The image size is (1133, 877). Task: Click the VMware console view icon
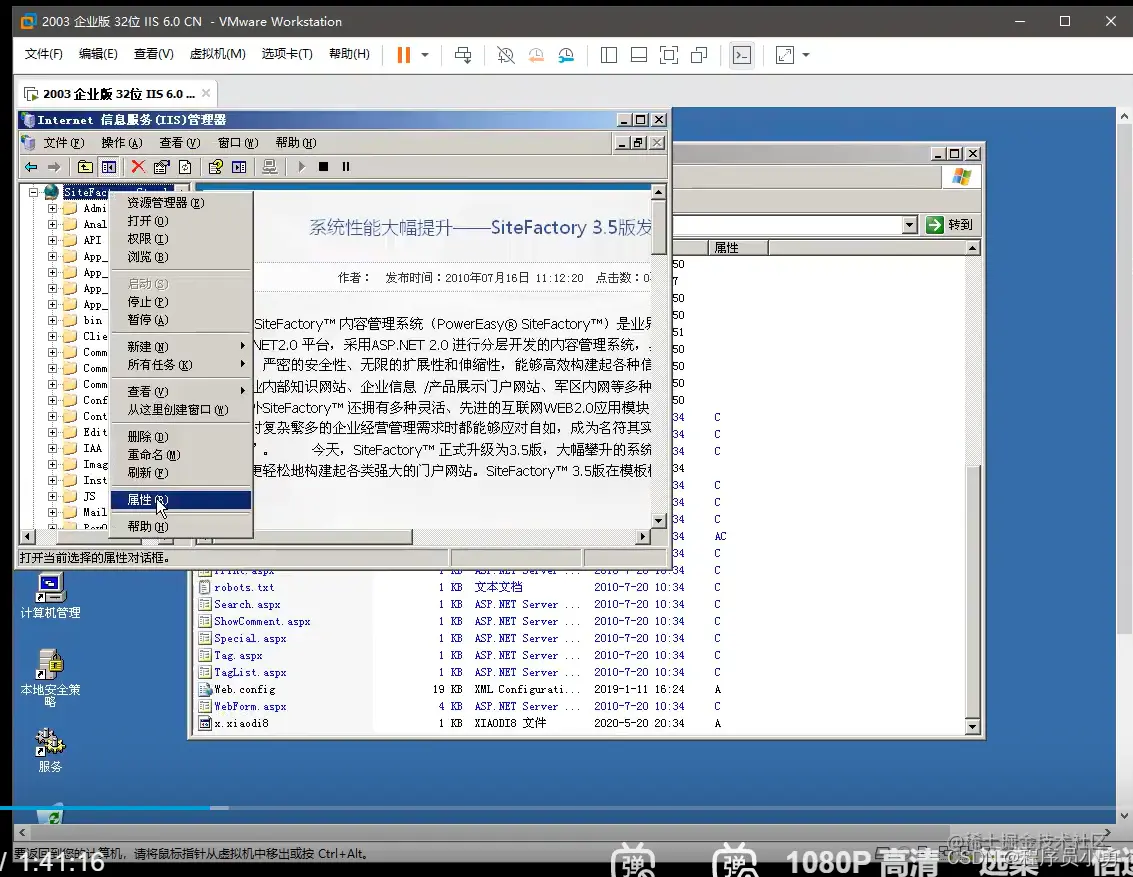click(x=742, y=55)
